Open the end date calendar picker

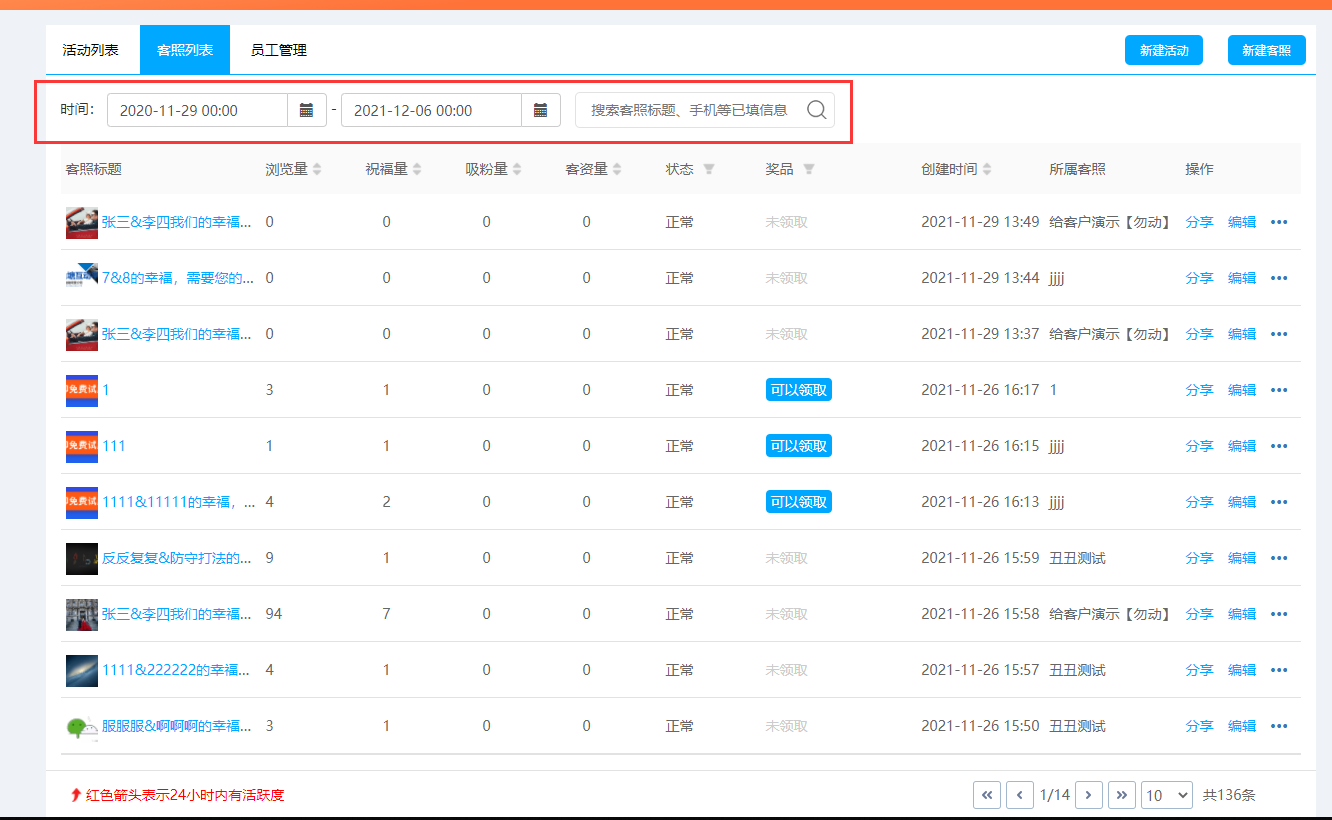click(x=540, y=110)
